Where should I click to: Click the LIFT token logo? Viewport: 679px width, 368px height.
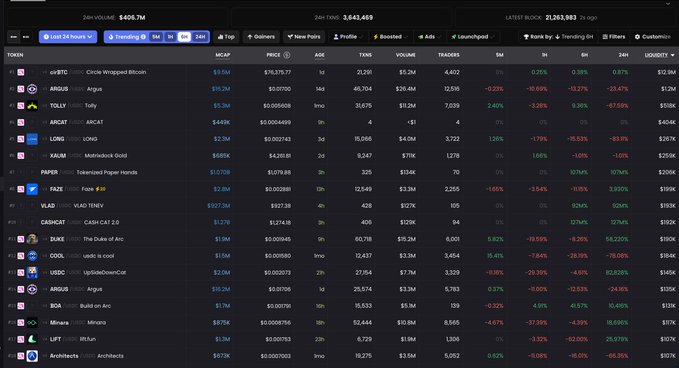coord(32,339)
